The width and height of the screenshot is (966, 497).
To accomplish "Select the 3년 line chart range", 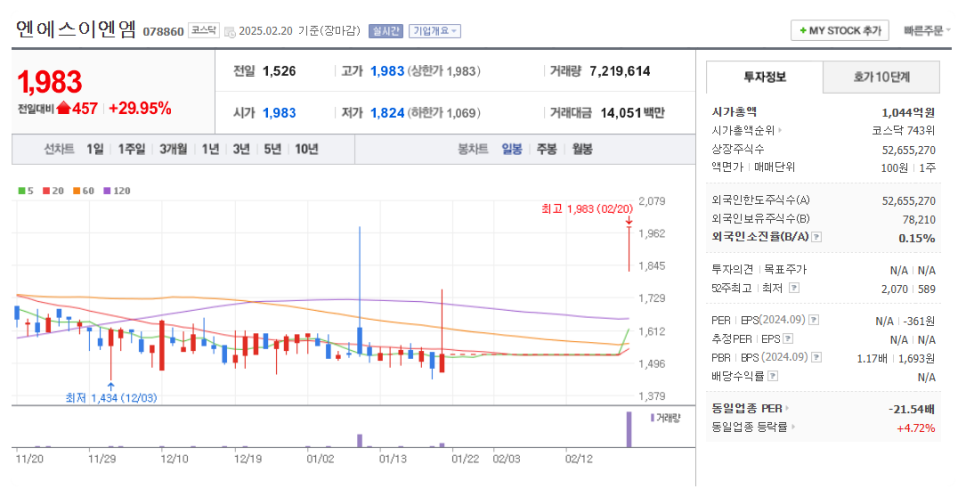I will pyautogui.click(x=242, y=149).
